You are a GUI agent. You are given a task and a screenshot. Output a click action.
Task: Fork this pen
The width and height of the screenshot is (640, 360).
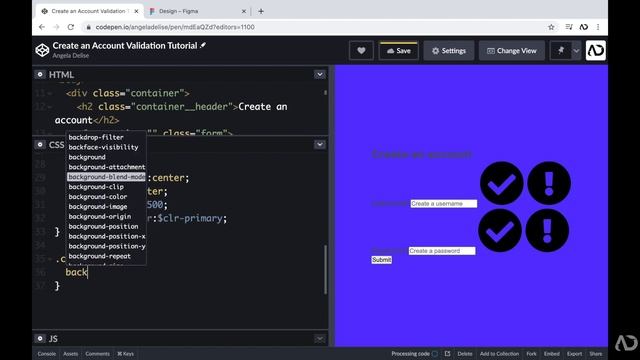tap(531, 354)
